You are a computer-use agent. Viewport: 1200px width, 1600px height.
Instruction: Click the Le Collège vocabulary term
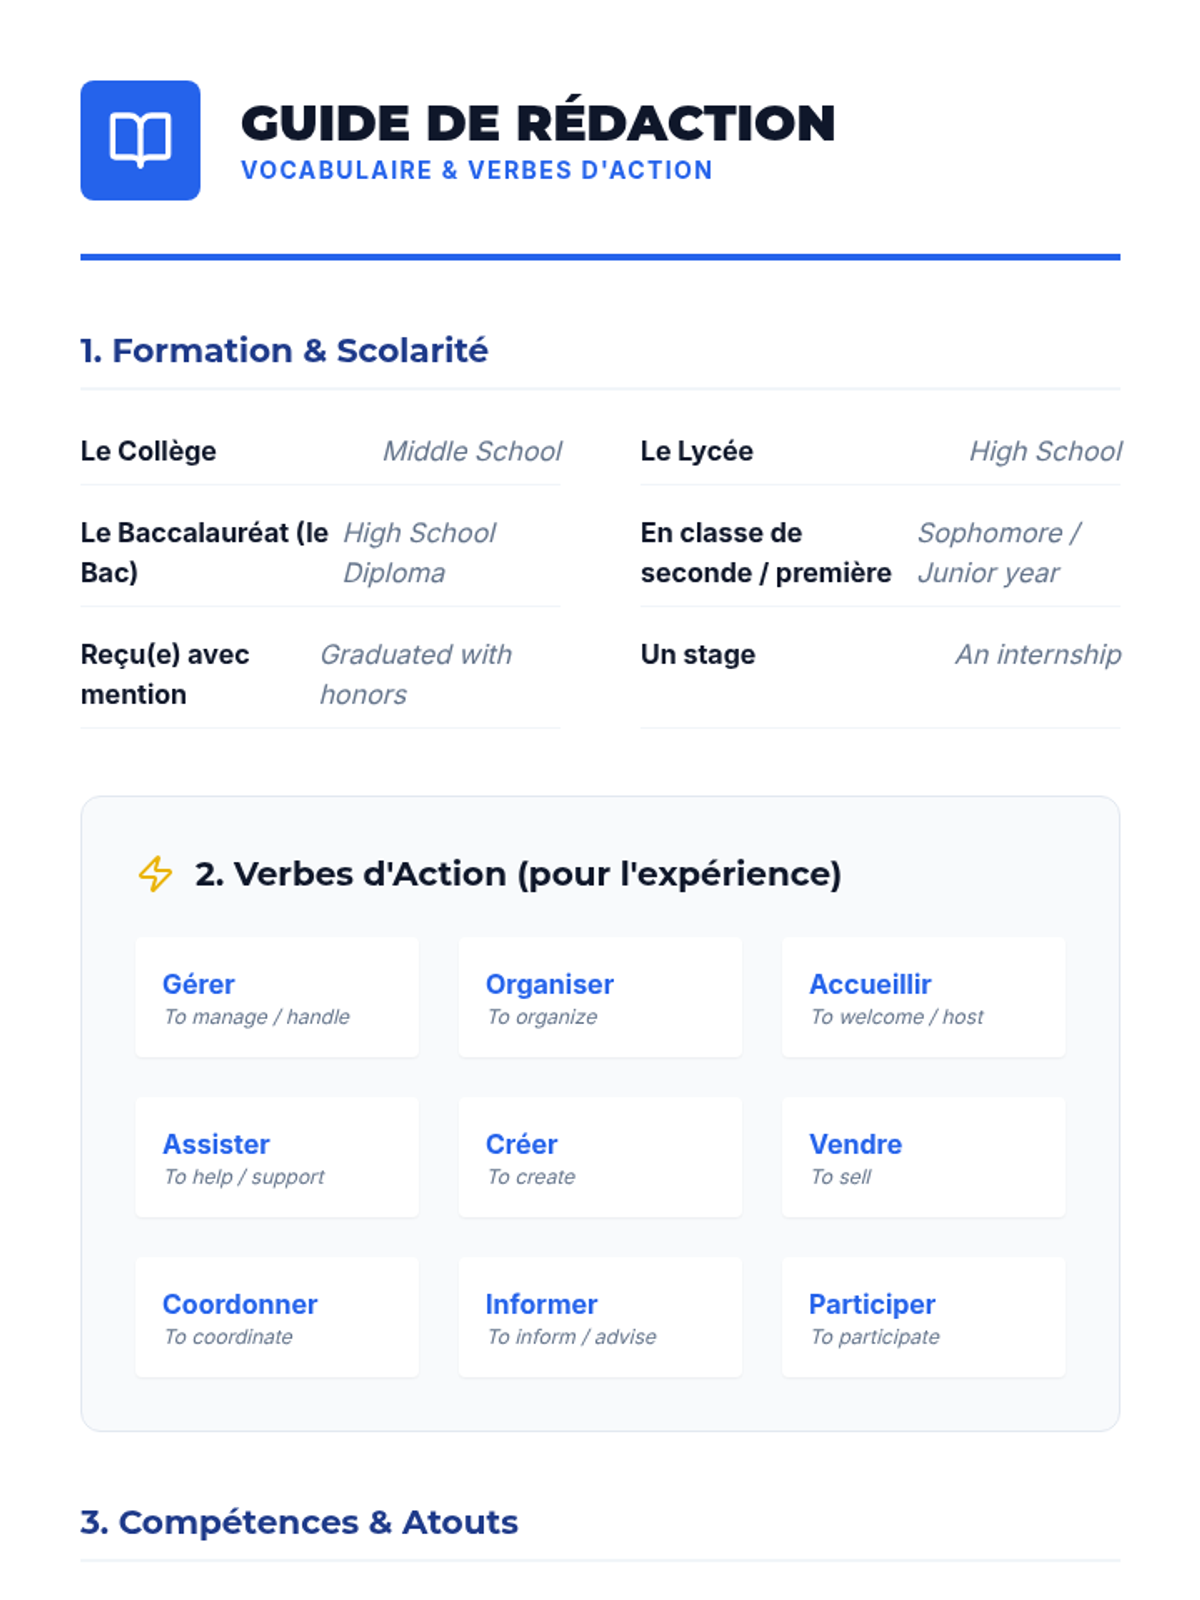(x=148, y=451)
